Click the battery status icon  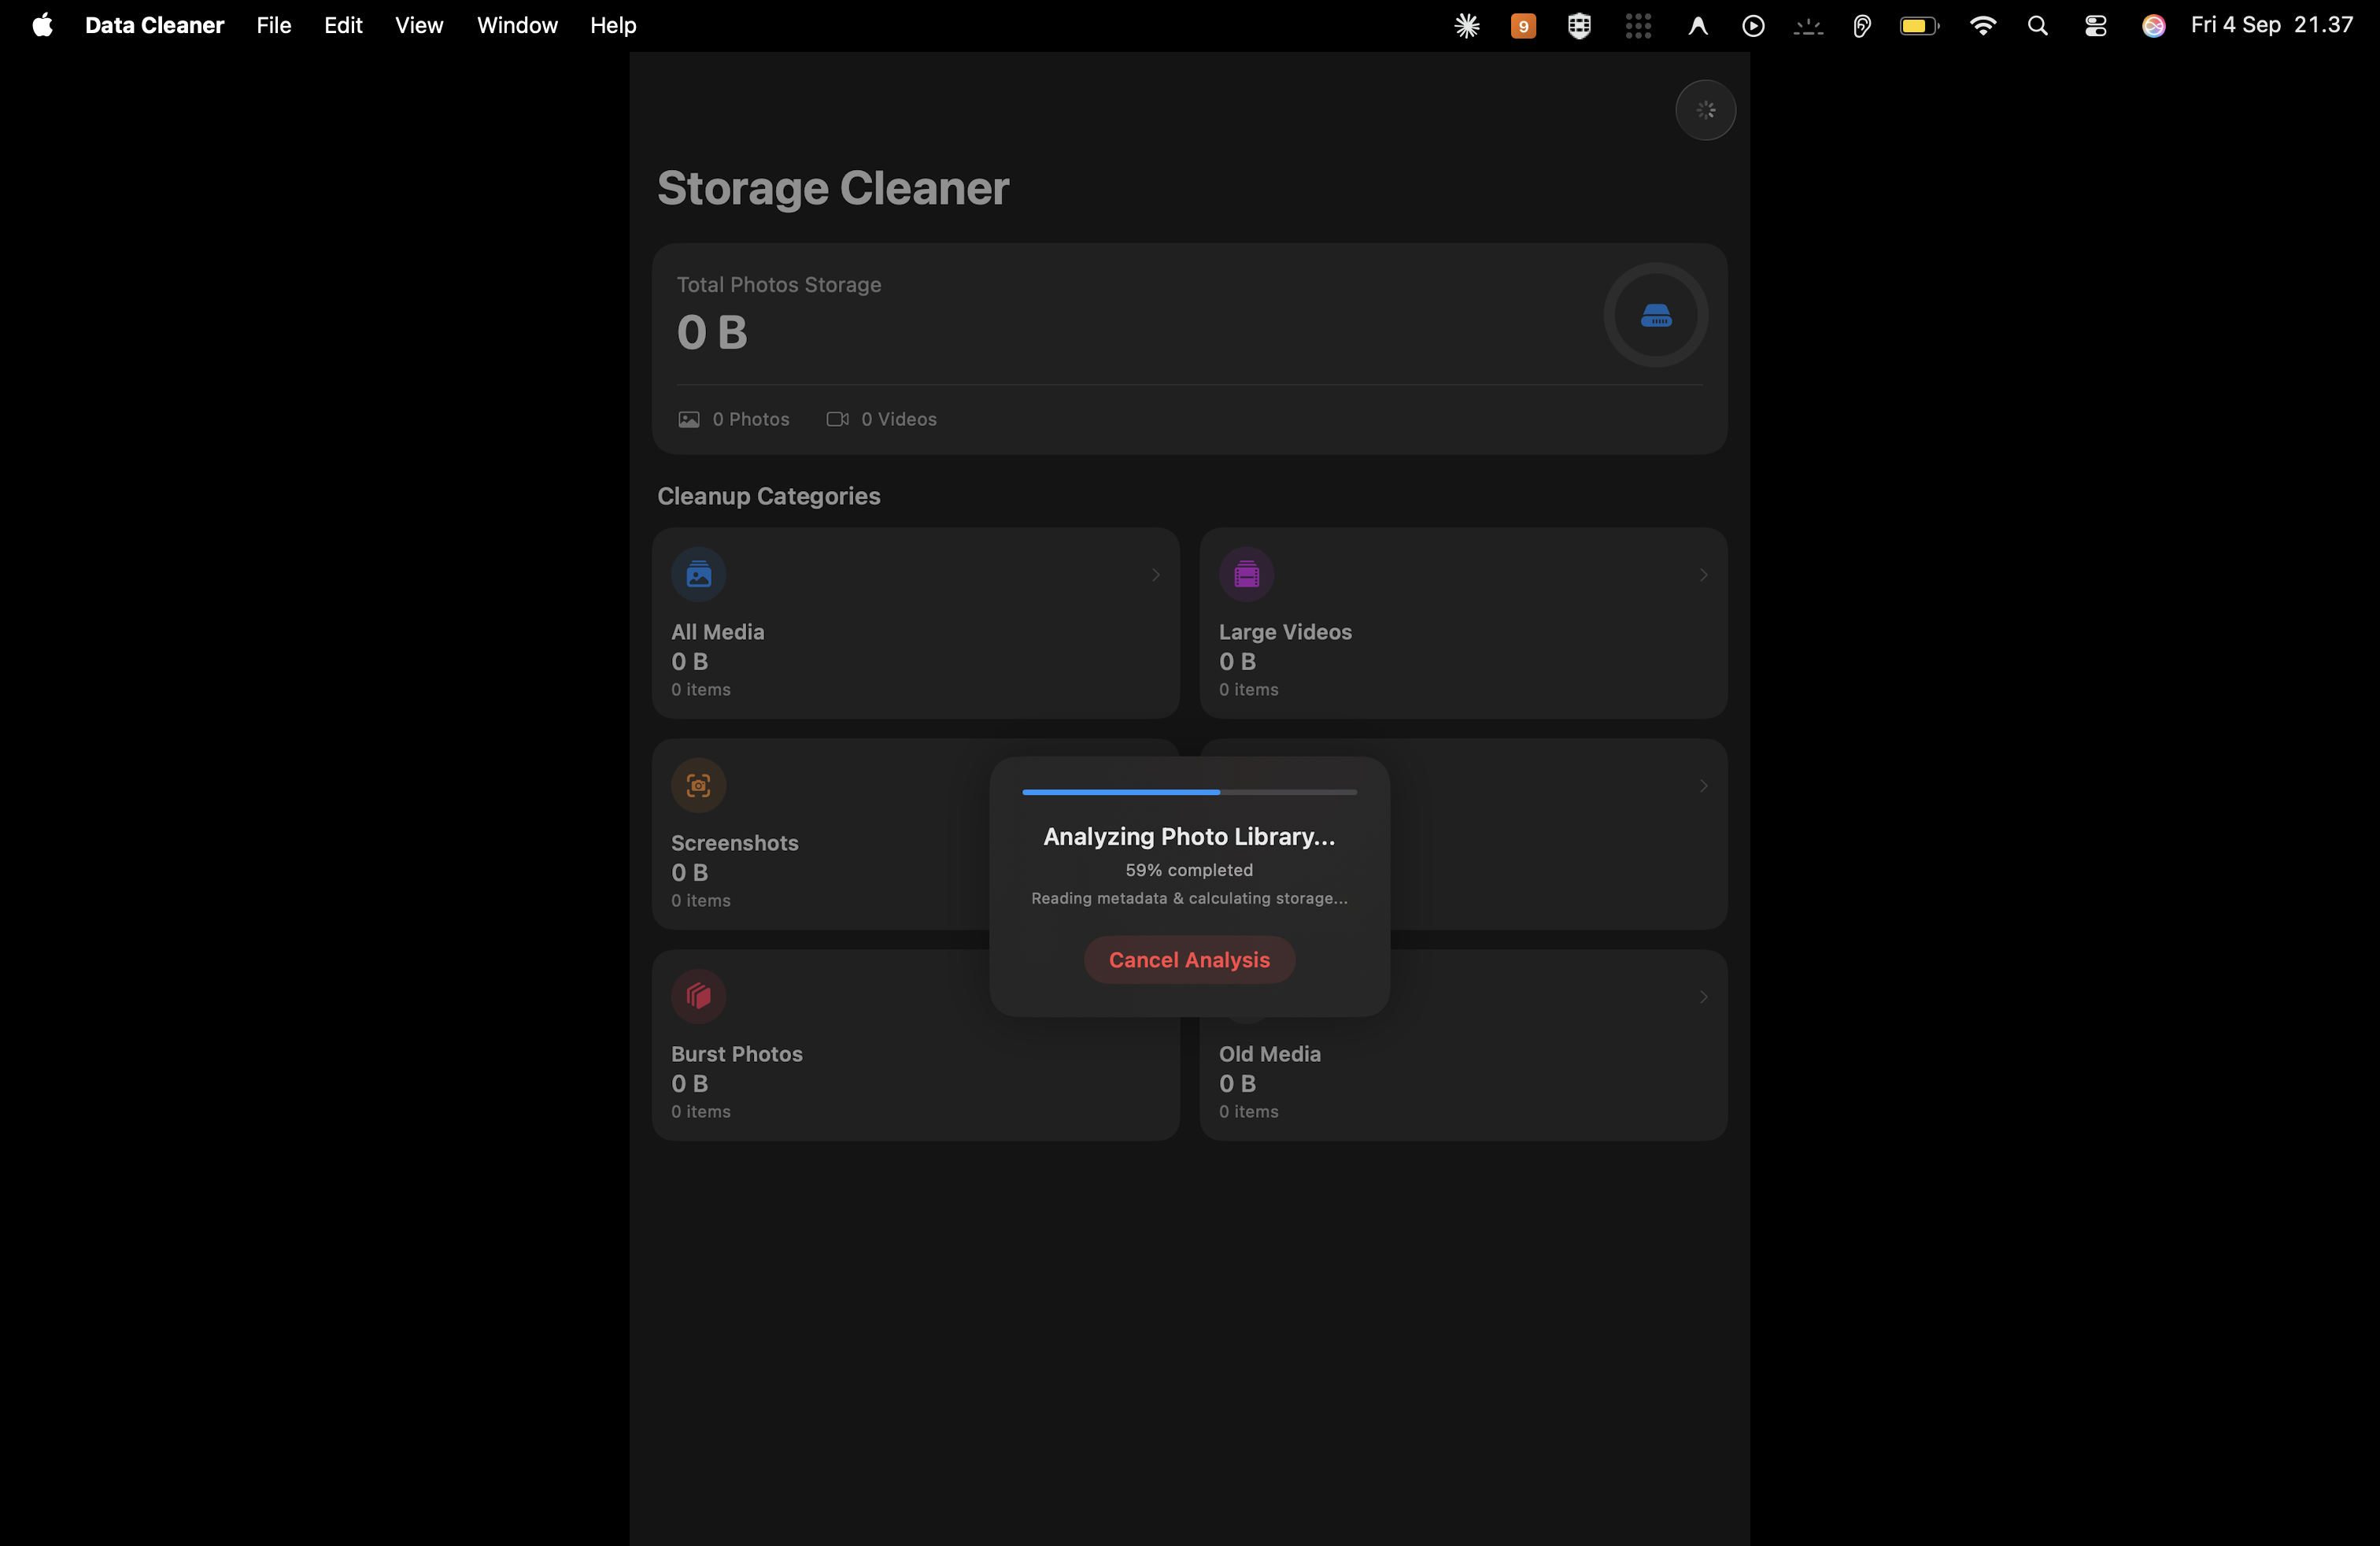click(x=1919, y=26)
